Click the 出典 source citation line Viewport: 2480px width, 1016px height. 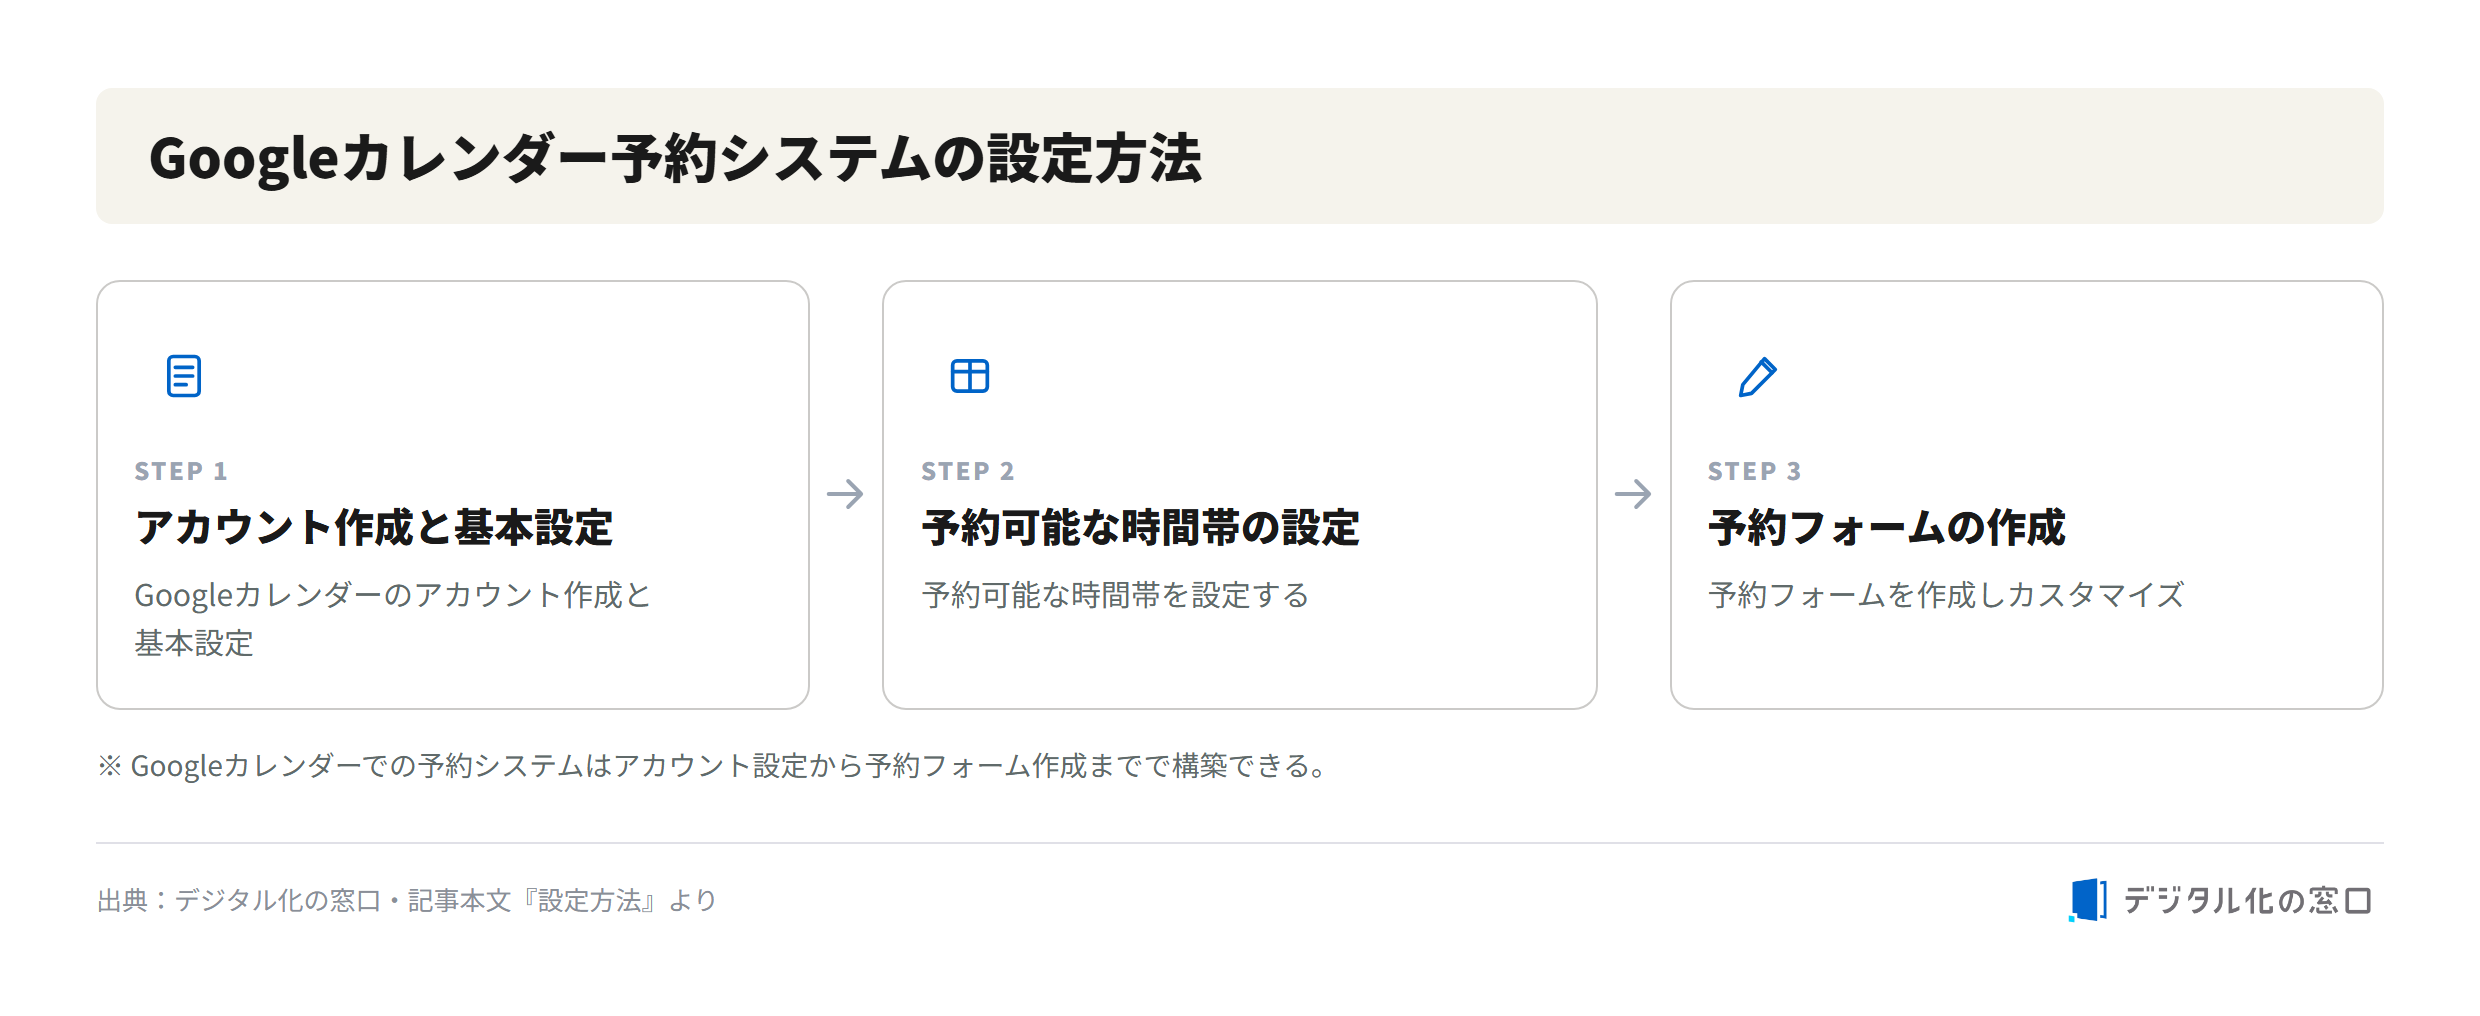tap(407, 901)
